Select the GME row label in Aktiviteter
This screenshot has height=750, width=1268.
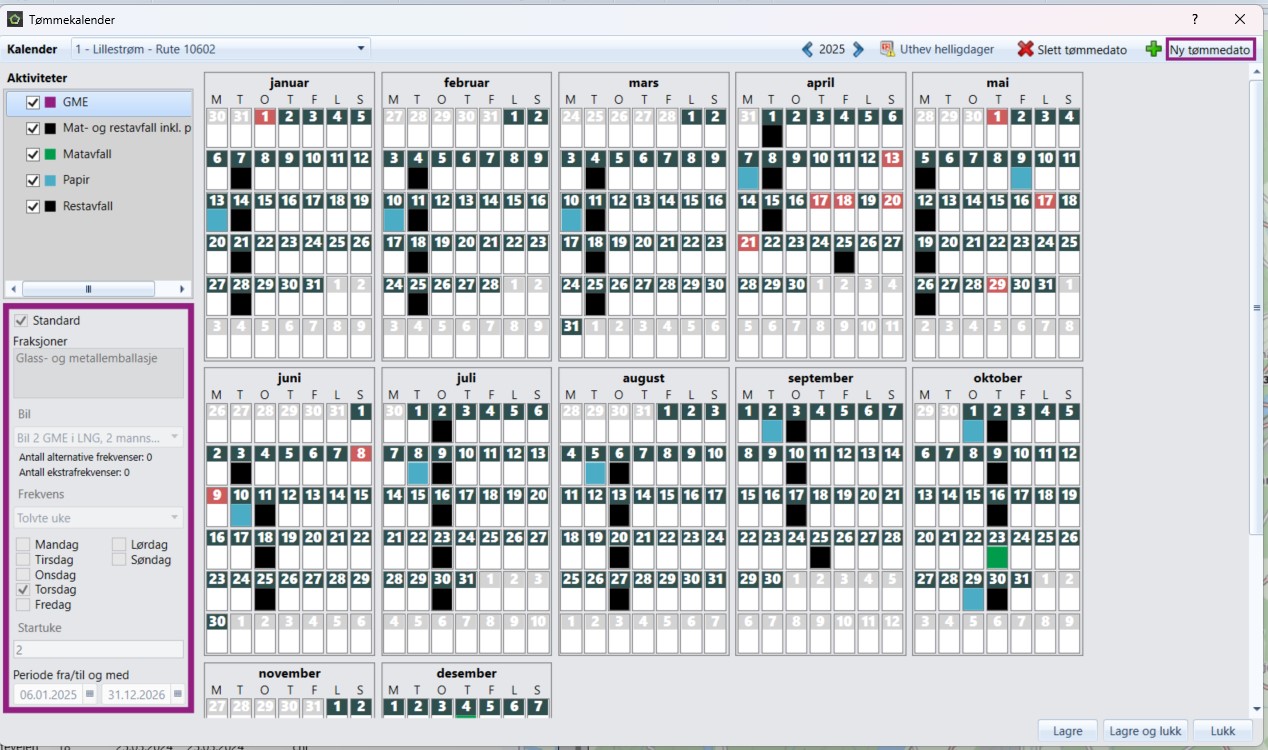[76, 102]
